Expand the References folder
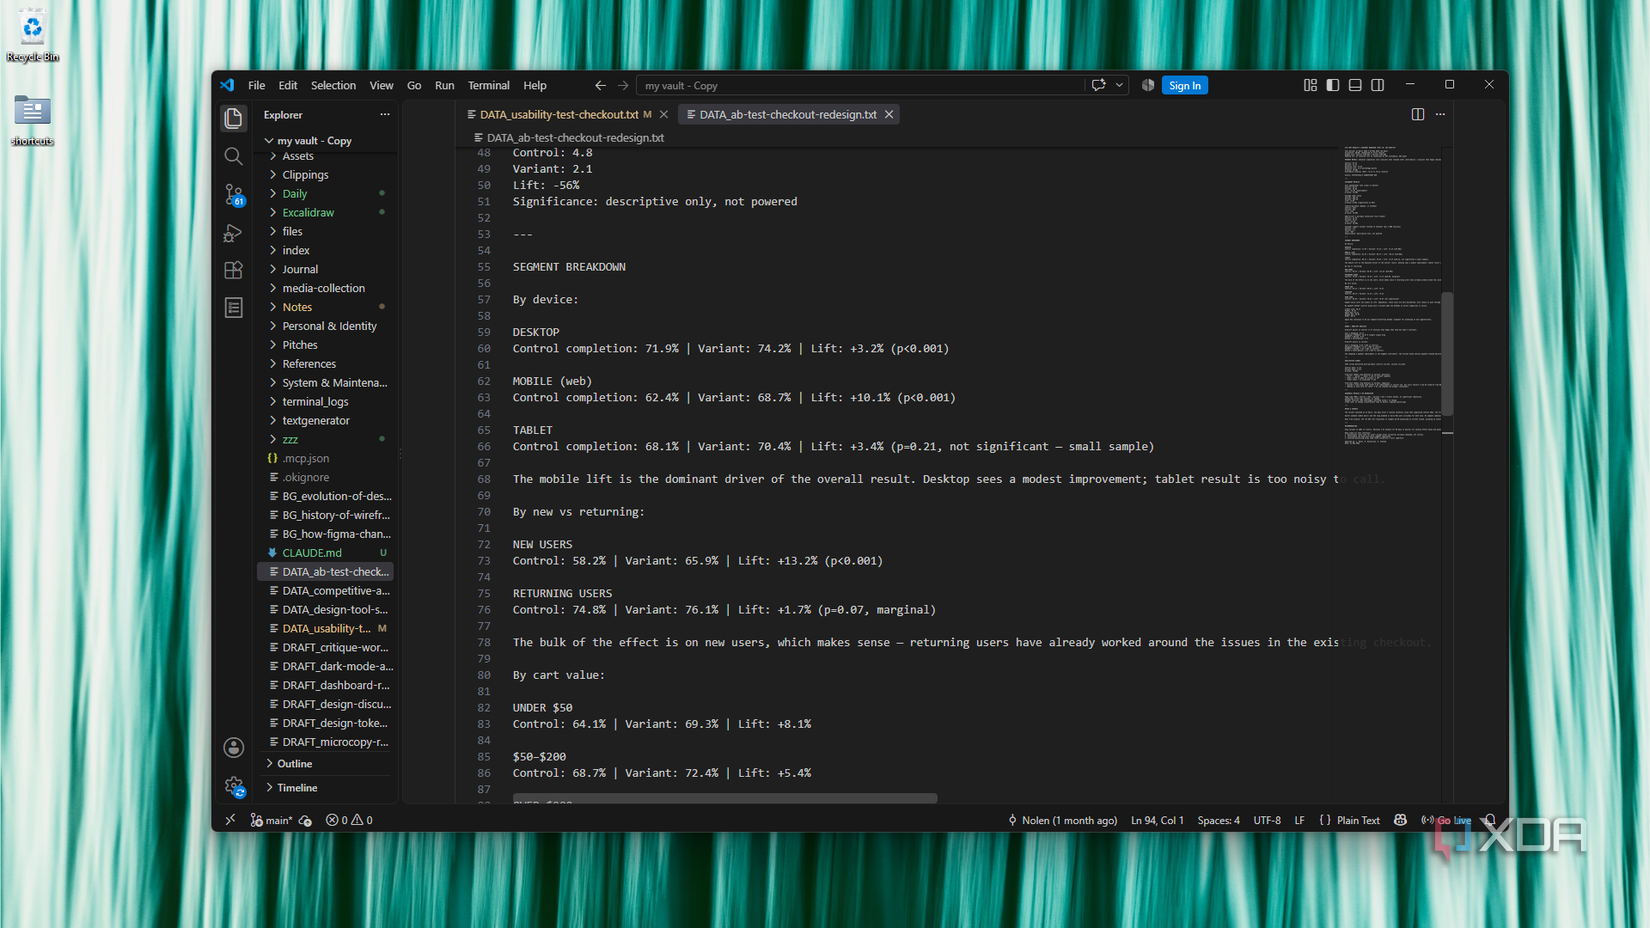Image resolution: width=1650 pixels, height=928 pixels. click(327, 364)
